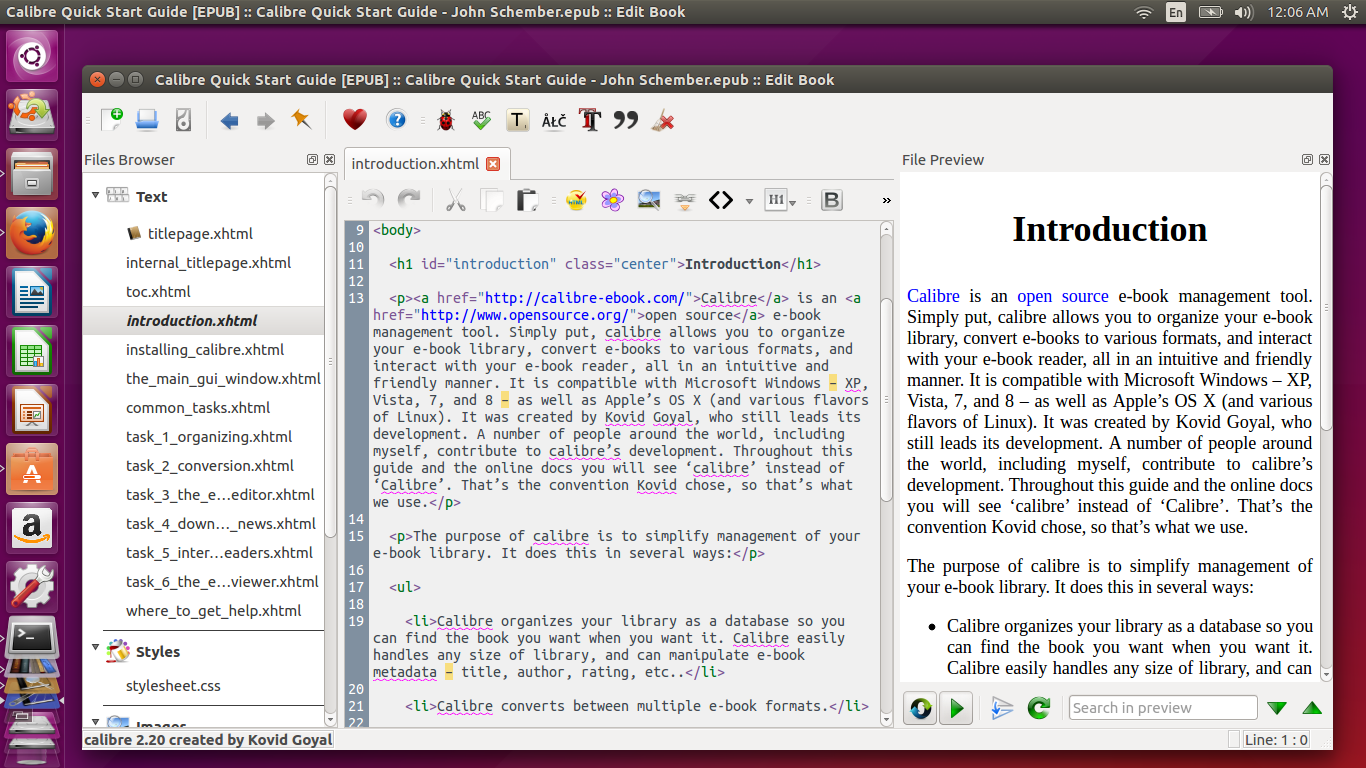Open installing_calibre.xhtml file

205,350
